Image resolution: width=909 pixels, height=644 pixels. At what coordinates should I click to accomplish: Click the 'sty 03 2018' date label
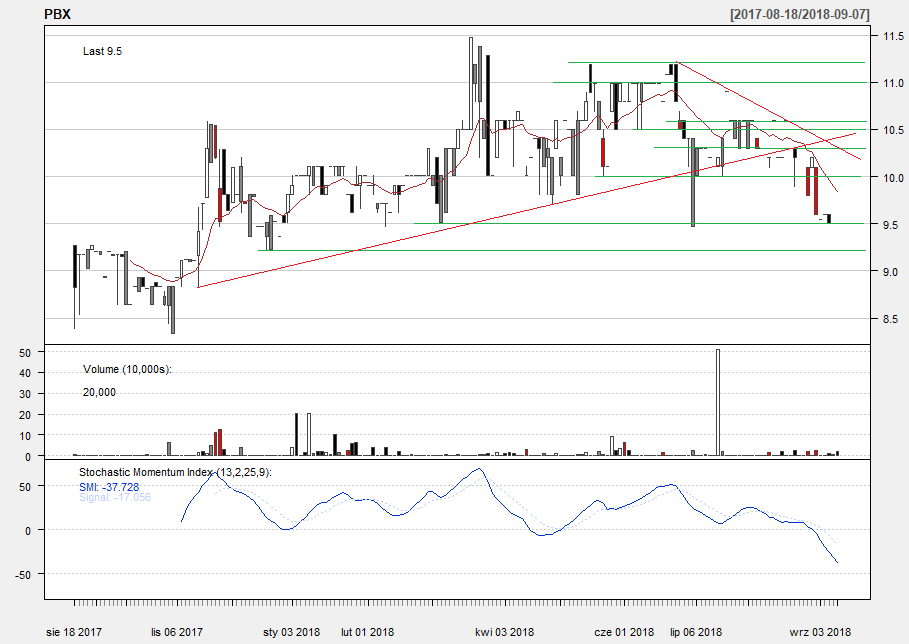pyautogui.click(x=292, y=632)
